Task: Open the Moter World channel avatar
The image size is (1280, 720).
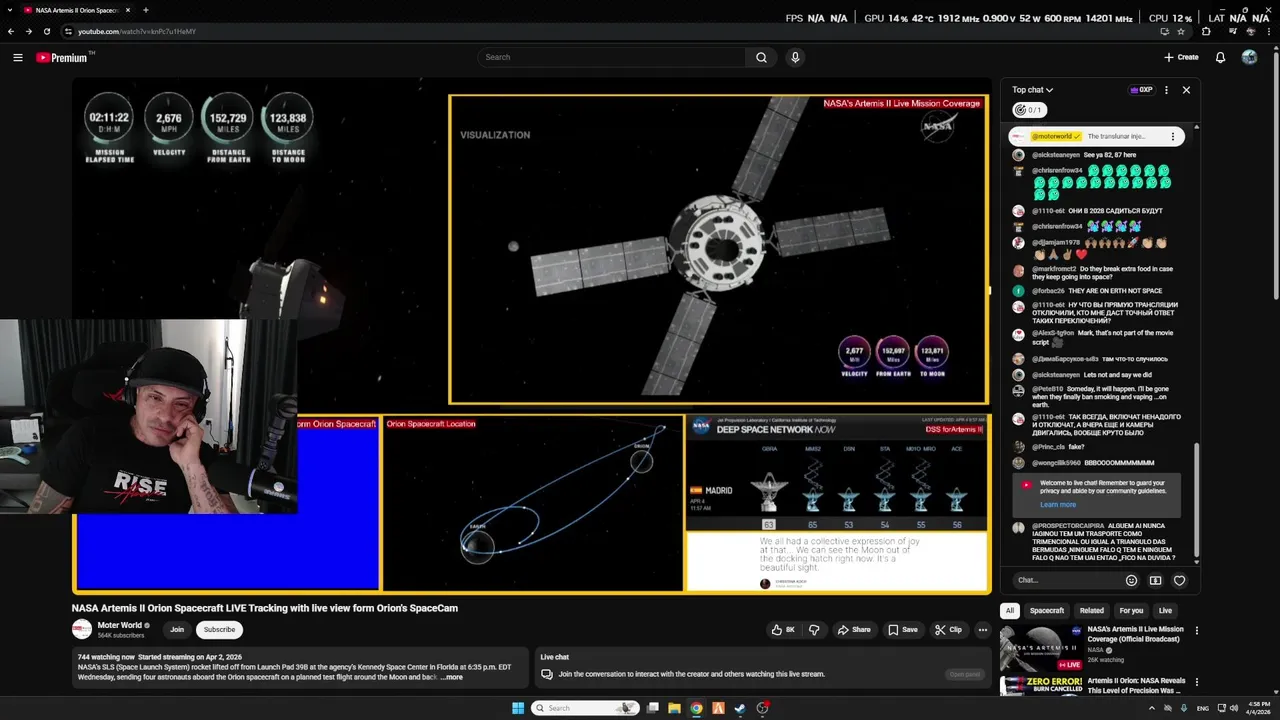Action: click(x=82, y=629)
